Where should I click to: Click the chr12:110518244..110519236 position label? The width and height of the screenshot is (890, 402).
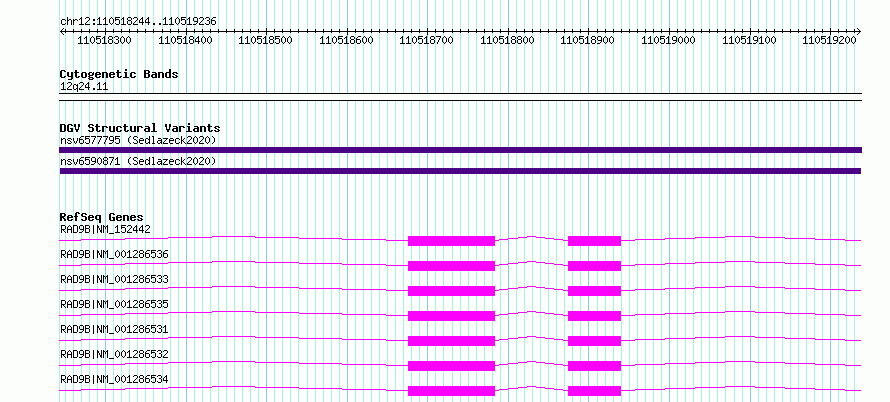138,21
